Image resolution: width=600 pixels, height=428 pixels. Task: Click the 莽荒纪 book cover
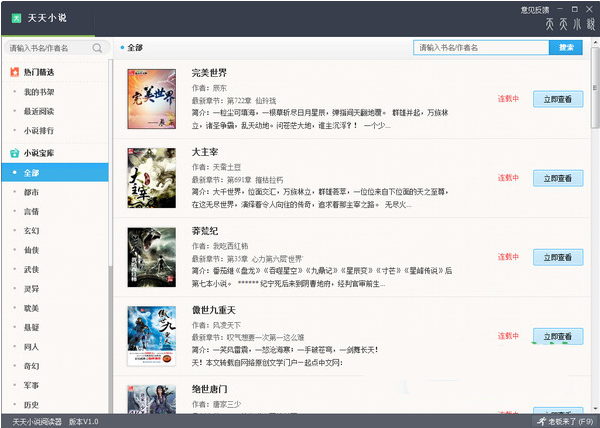(x=152, y=257)
